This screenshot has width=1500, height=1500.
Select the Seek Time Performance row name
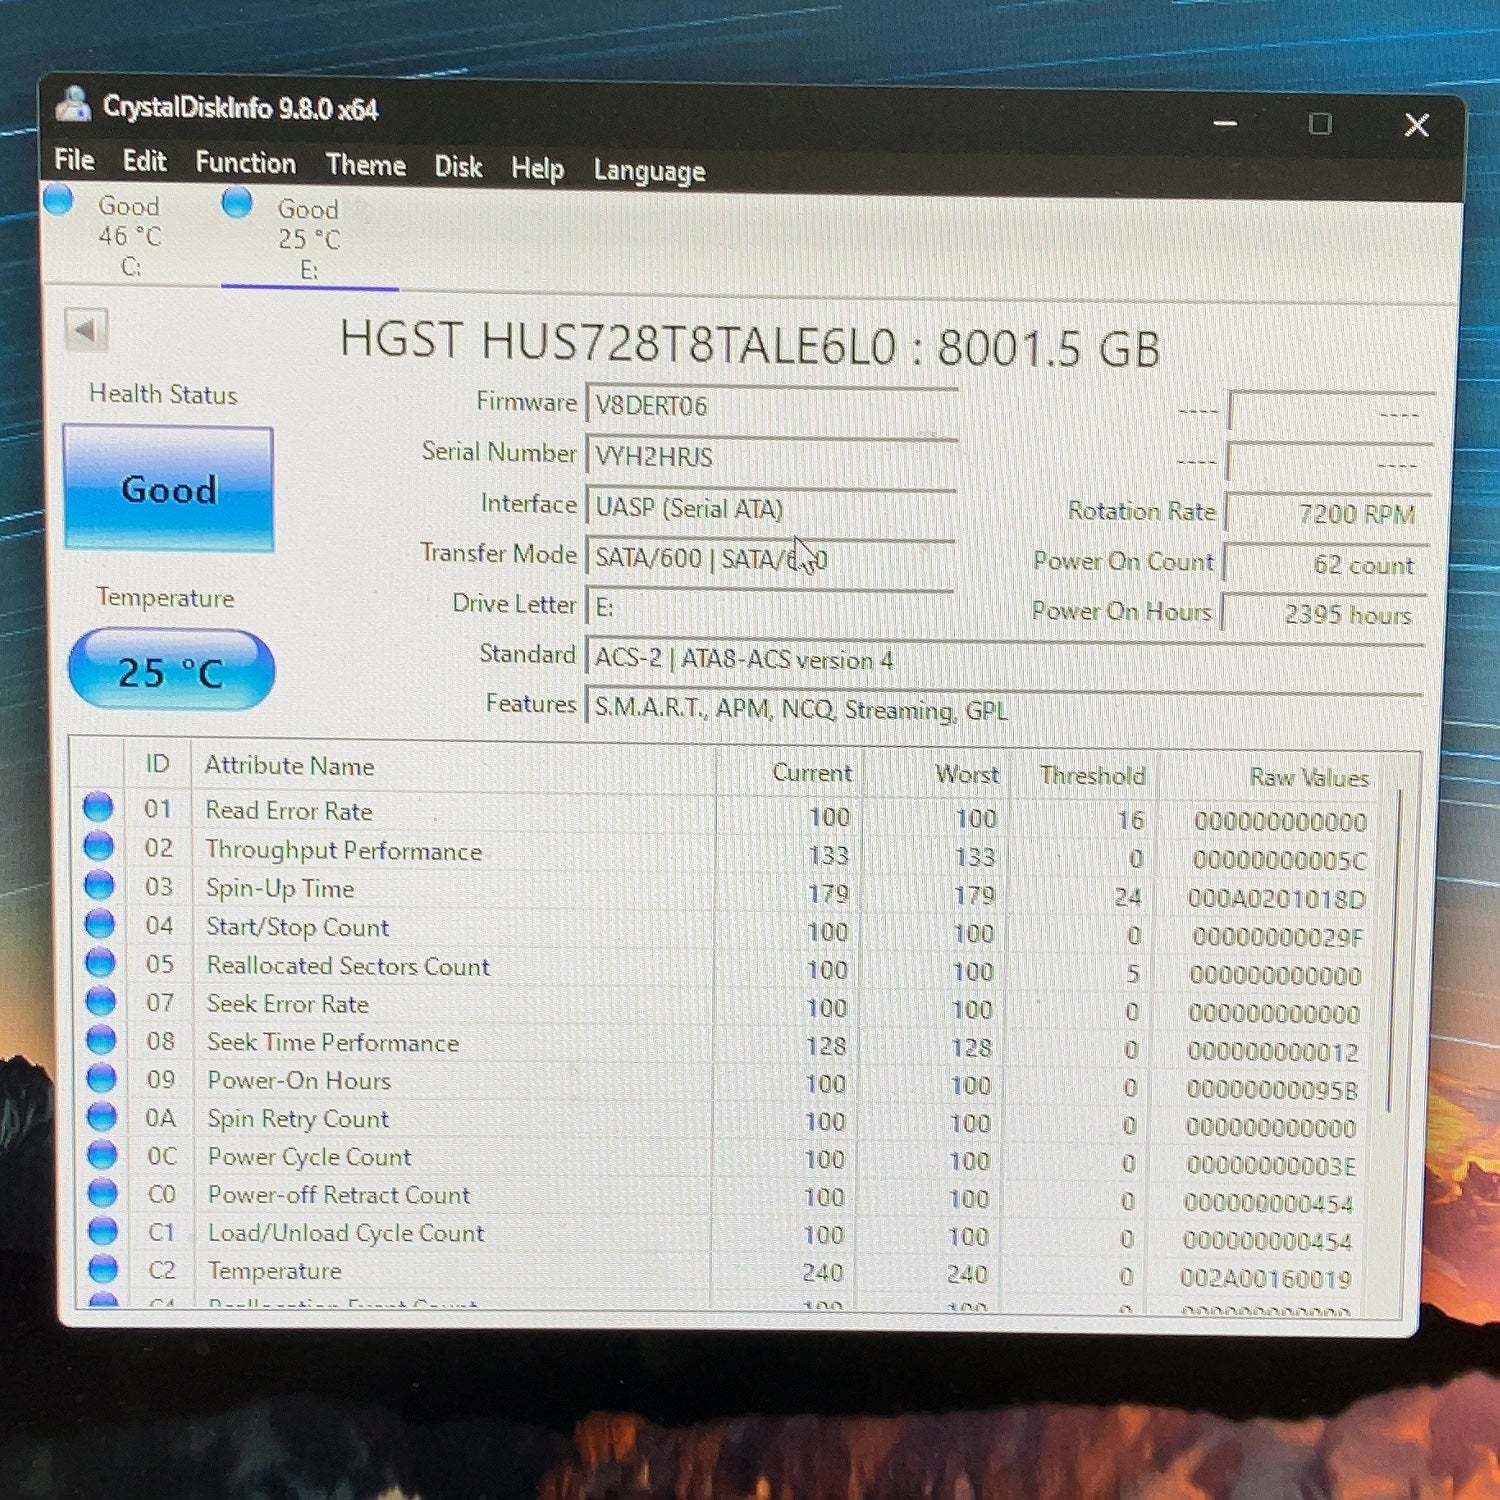click(333, 1042)
